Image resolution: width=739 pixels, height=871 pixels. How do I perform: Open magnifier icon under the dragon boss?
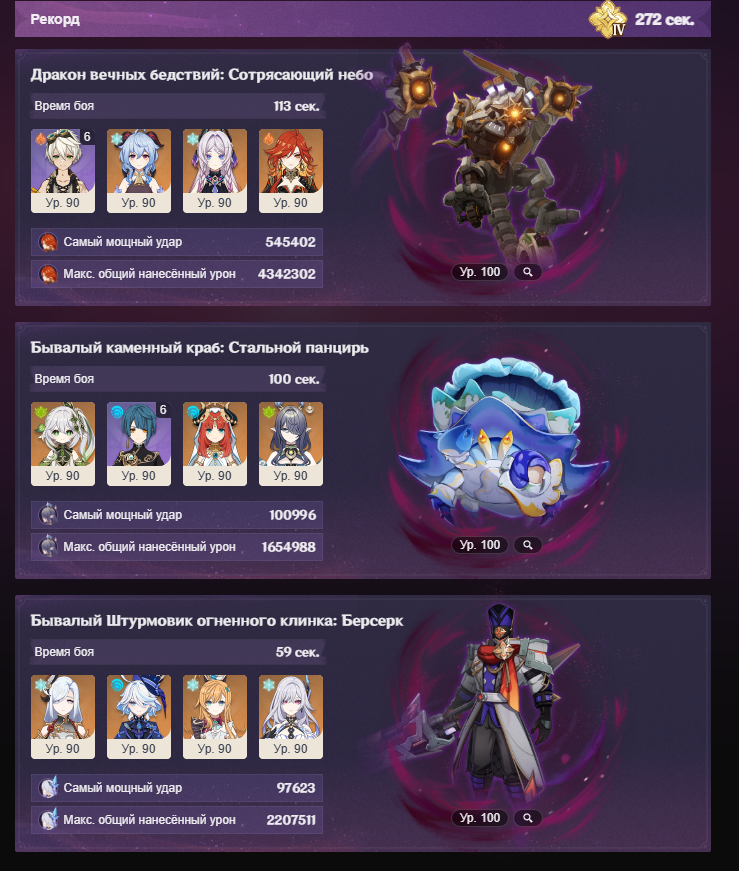(528, 272)
